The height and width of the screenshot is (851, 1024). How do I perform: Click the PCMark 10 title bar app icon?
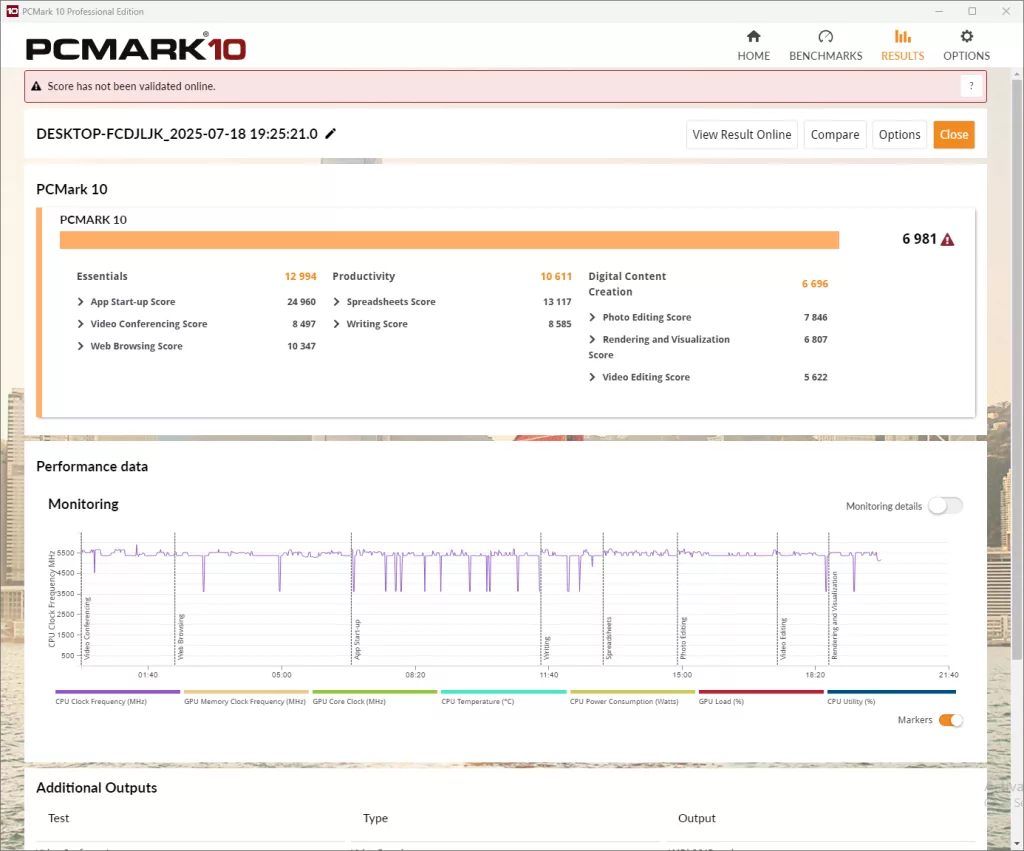[x=12, y=11]
